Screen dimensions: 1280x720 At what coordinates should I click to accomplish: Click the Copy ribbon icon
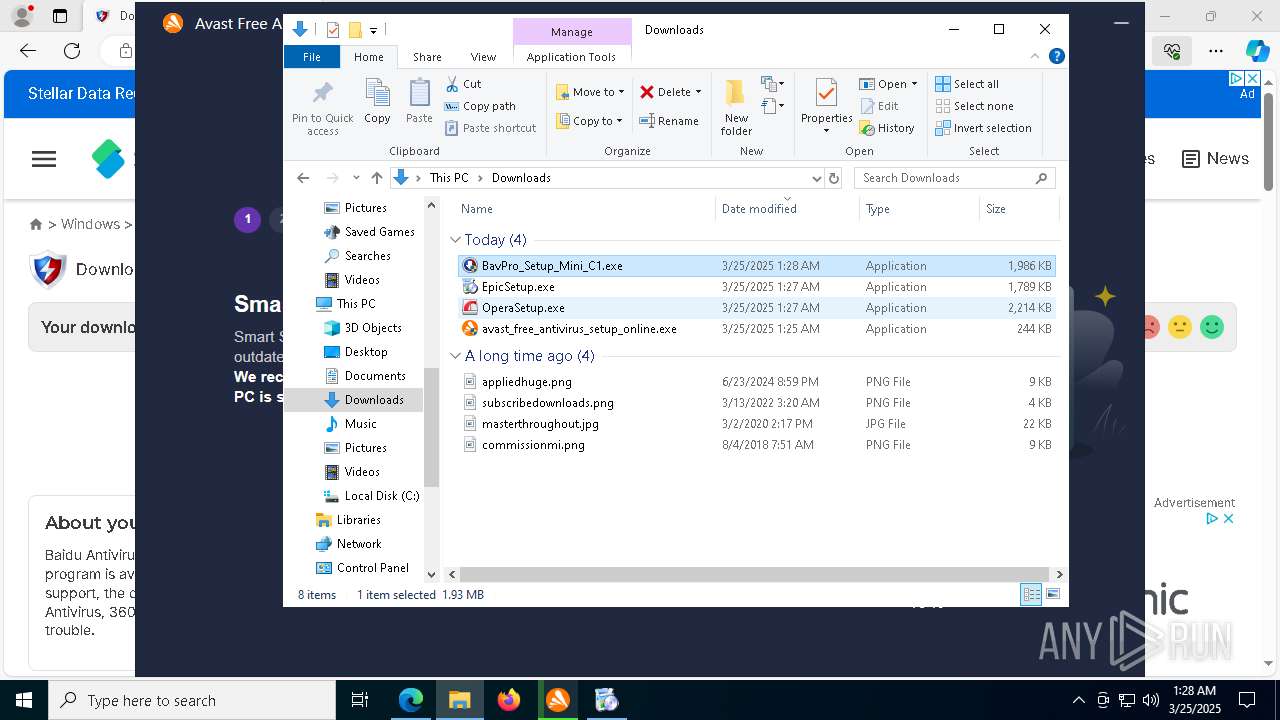(377, 102)
